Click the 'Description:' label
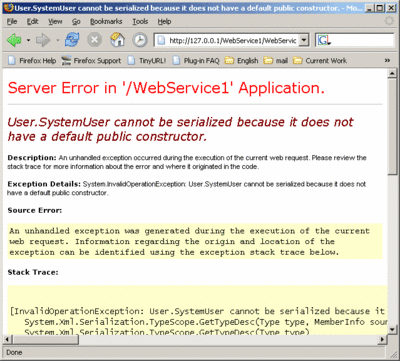 32,158
